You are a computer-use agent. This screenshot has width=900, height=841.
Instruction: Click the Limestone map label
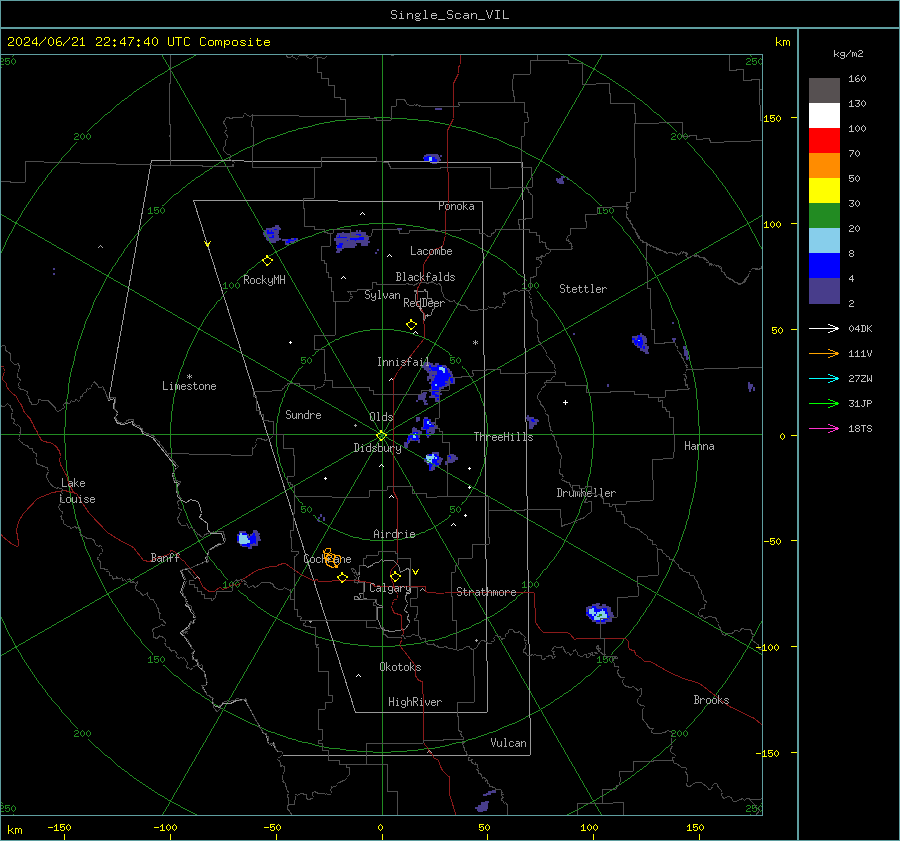coord(189,386)
